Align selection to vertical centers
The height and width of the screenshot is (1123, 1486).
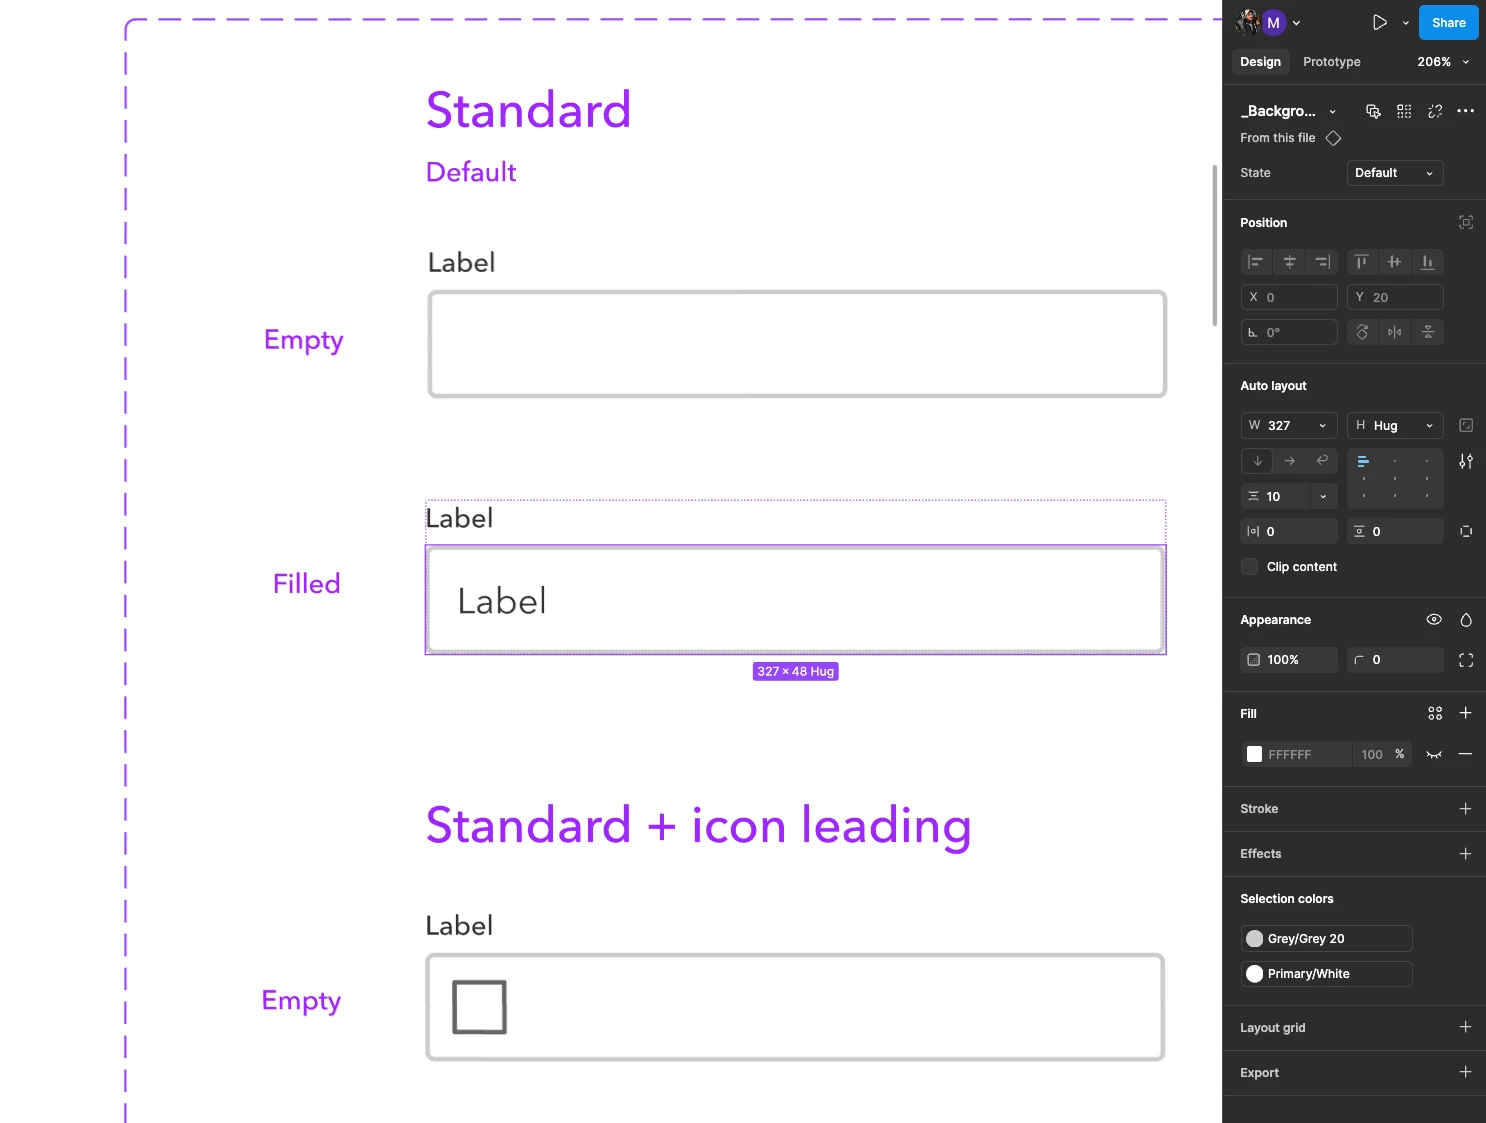(x=1395, y=262)
